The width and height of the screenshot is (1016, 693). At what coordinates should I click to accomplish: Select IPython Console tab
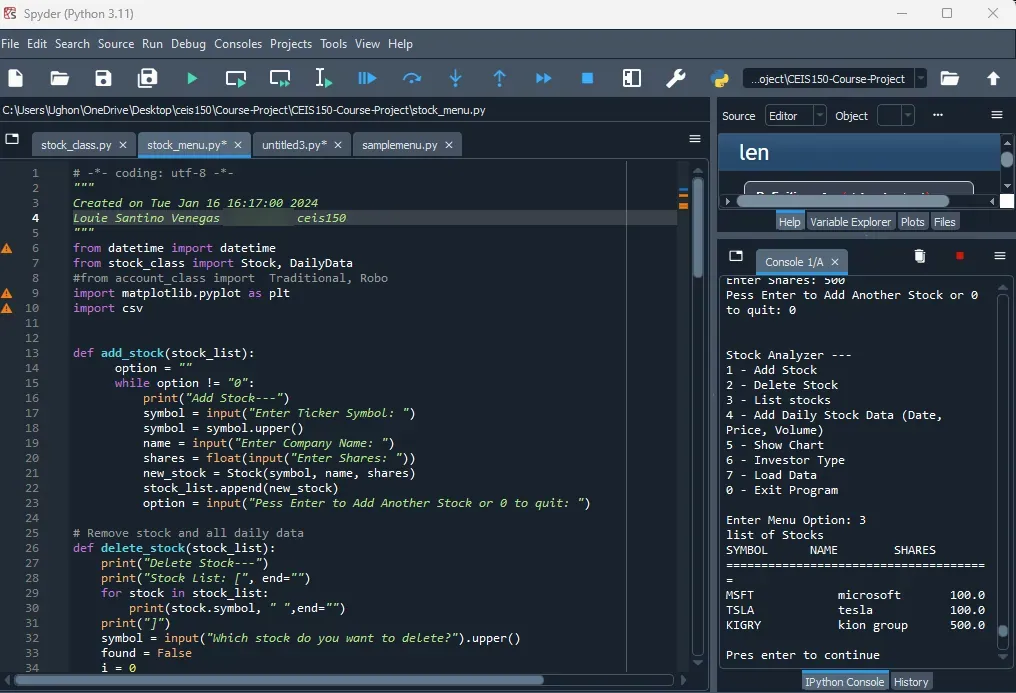click(x=844, y=682)
